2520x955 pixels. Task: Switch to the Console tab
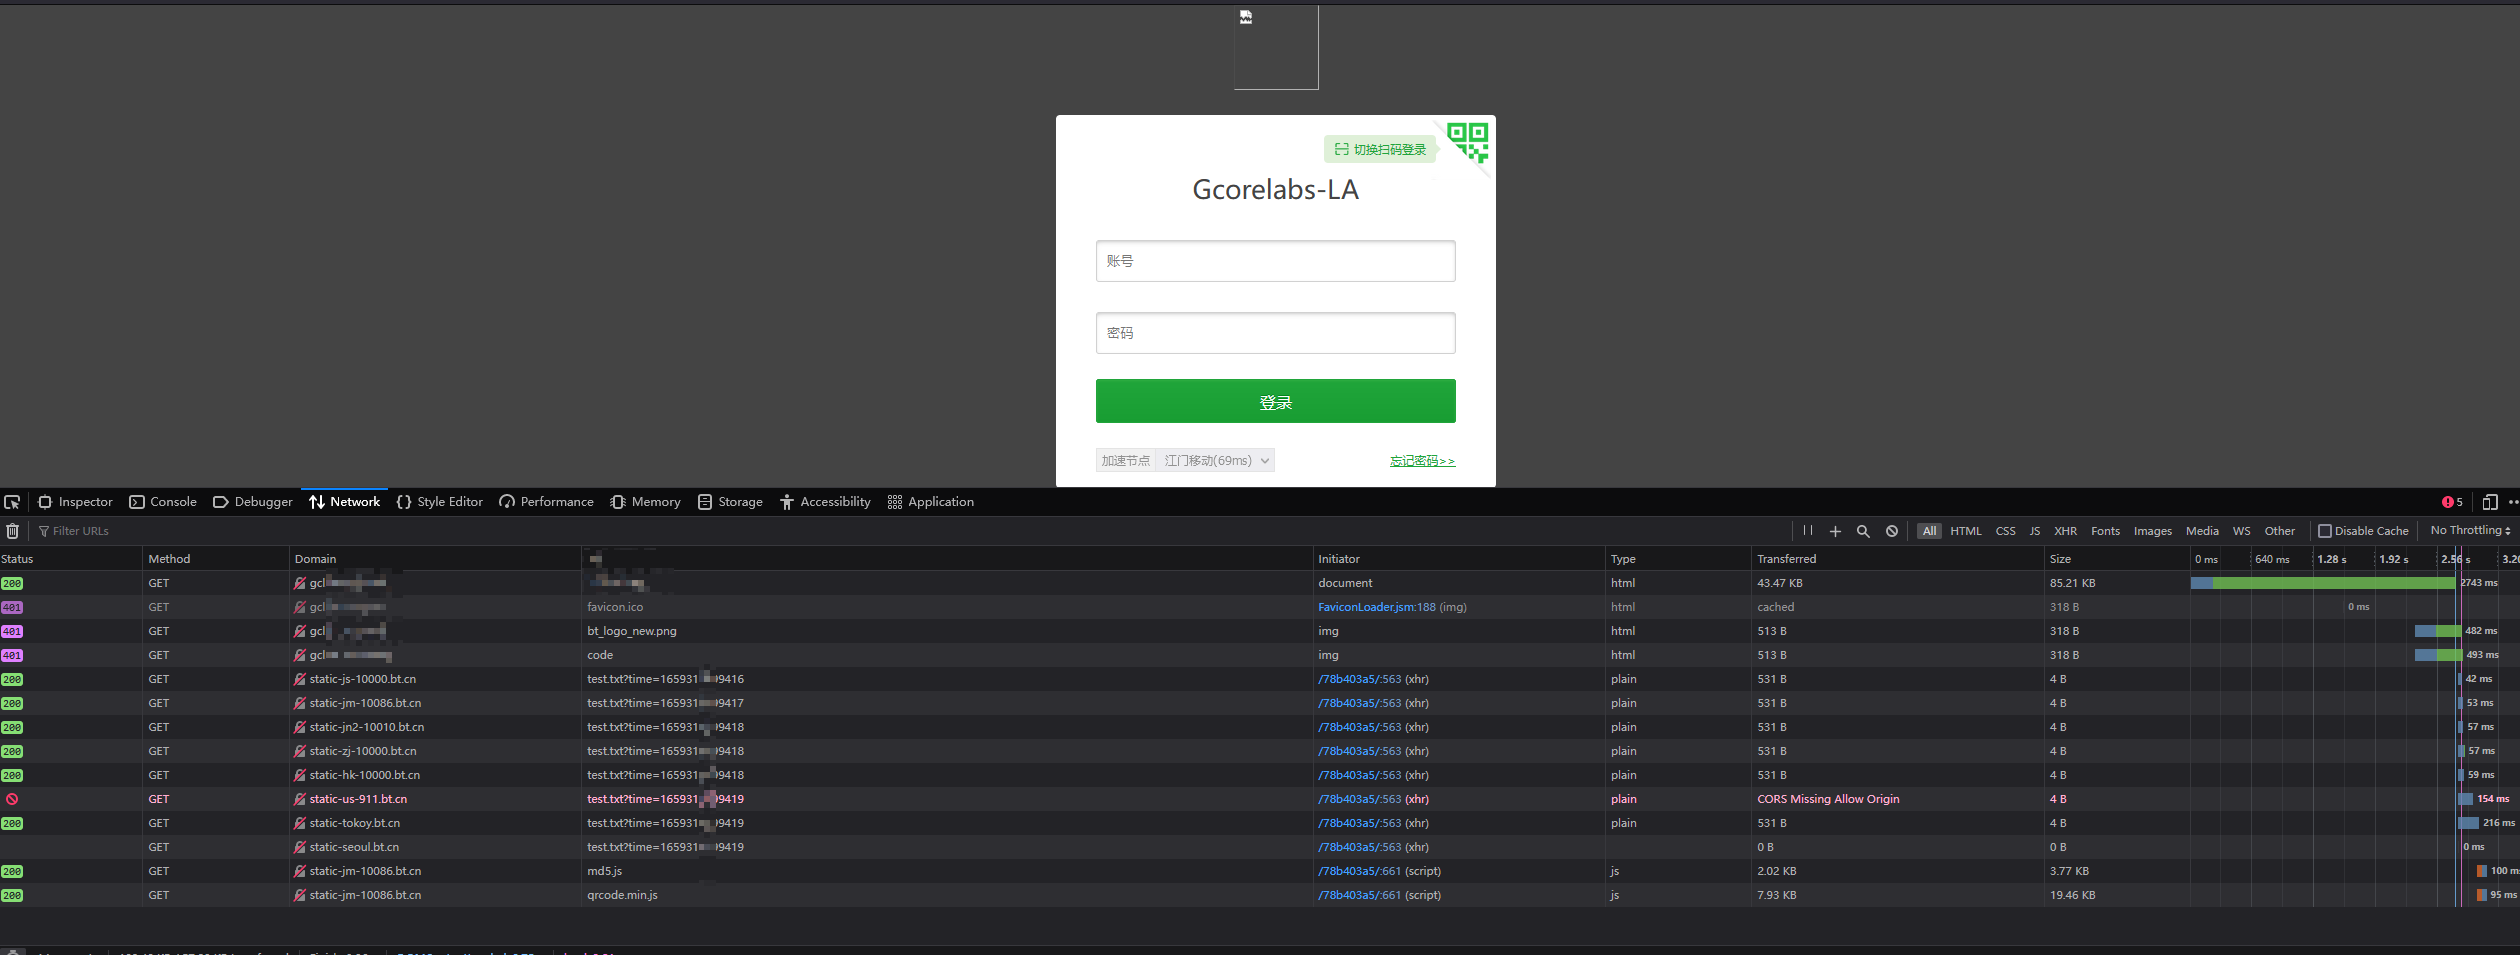163,502
